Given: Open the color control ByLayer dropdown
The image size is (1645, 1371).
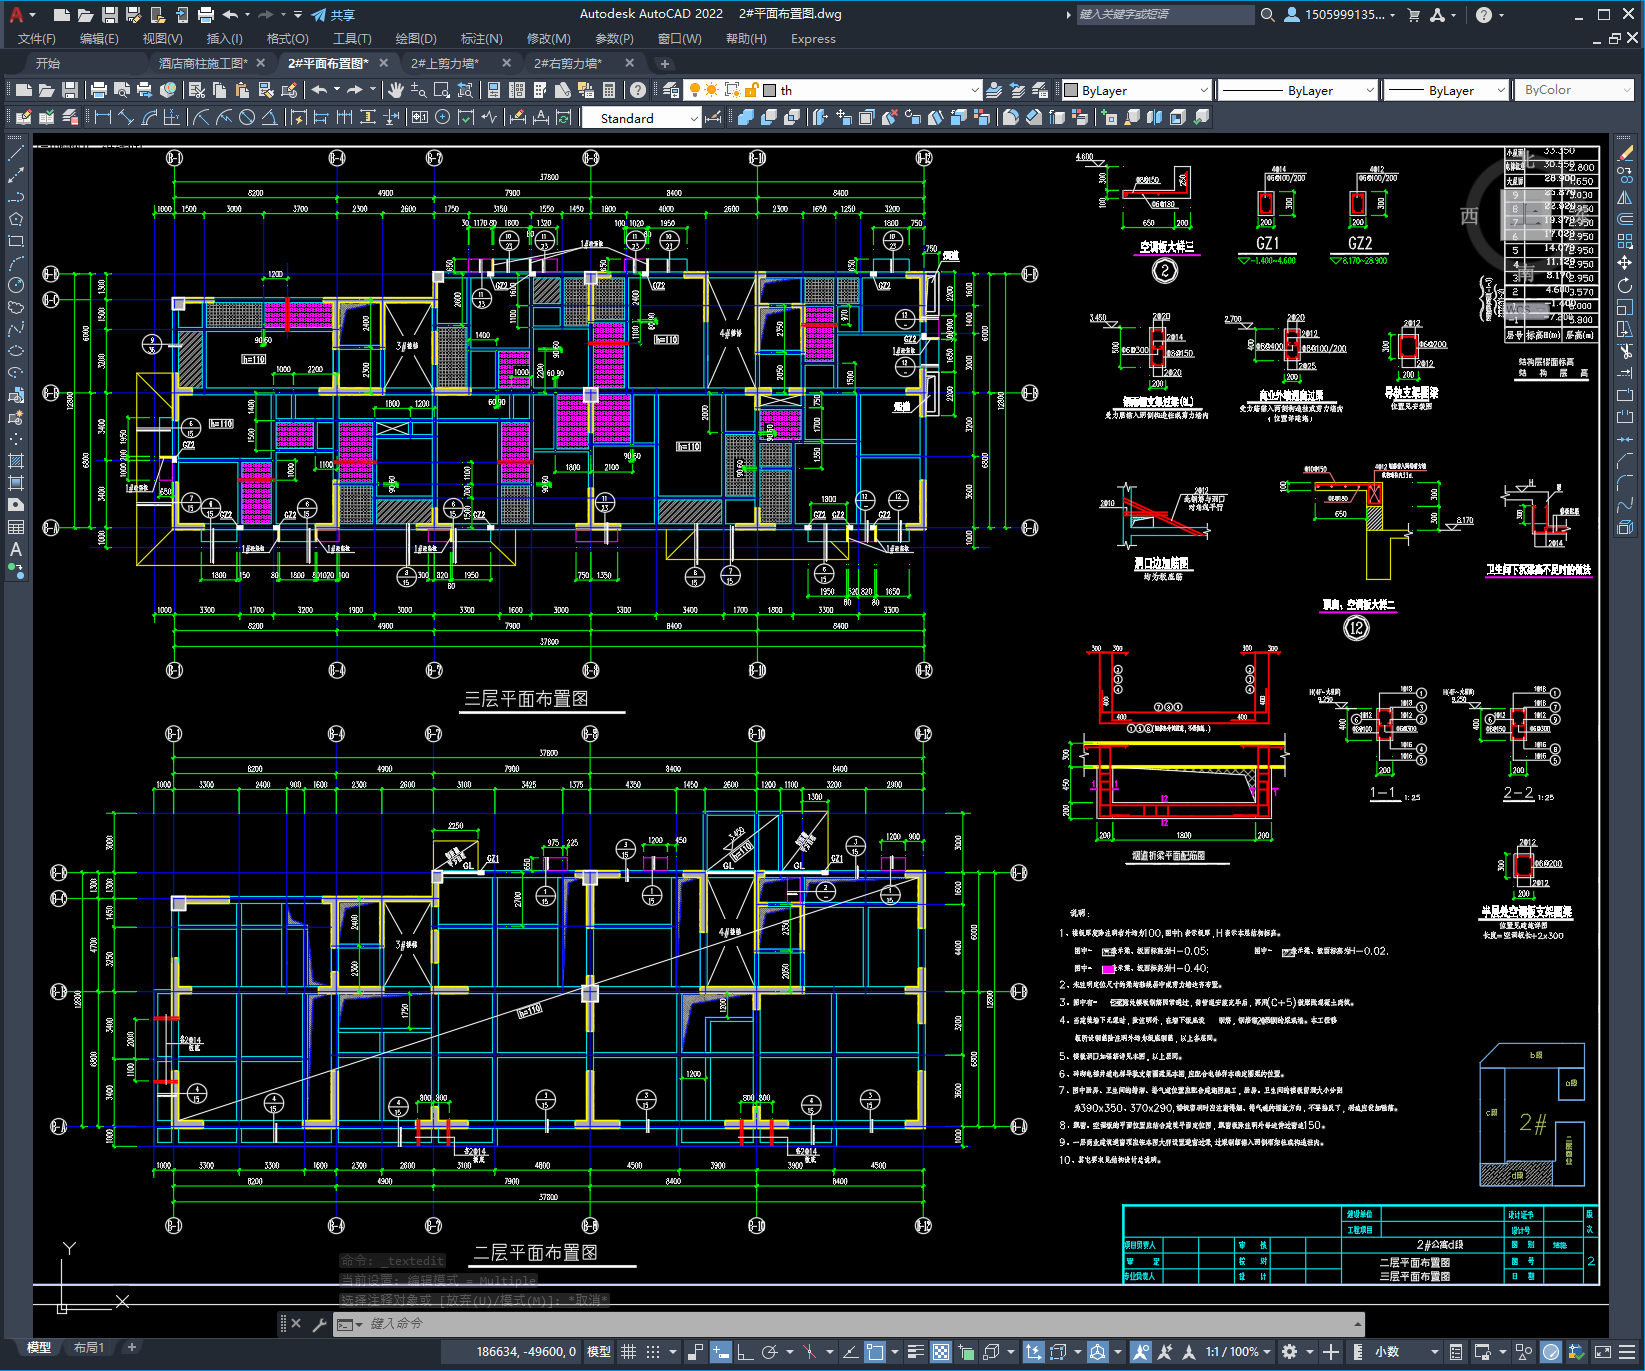Looking at the screenshot, I should click(1136, 90).
